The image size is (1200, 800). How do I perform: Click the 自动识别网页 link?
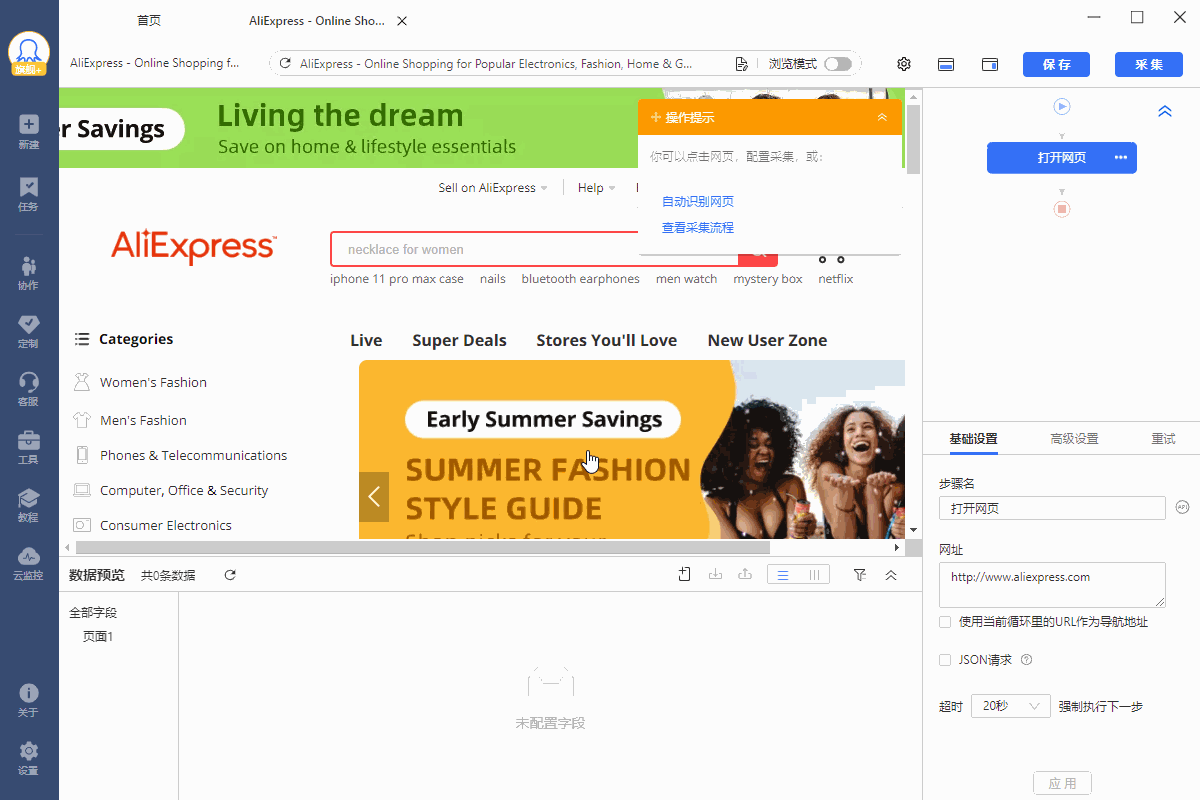tap(698, 202)
